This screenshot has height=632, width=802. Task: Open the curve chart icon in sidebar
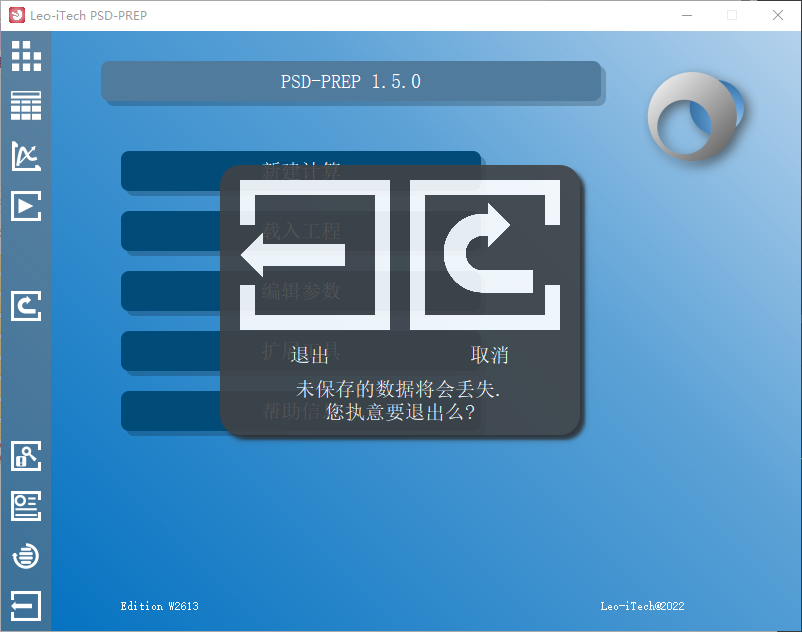coord(26,155)
